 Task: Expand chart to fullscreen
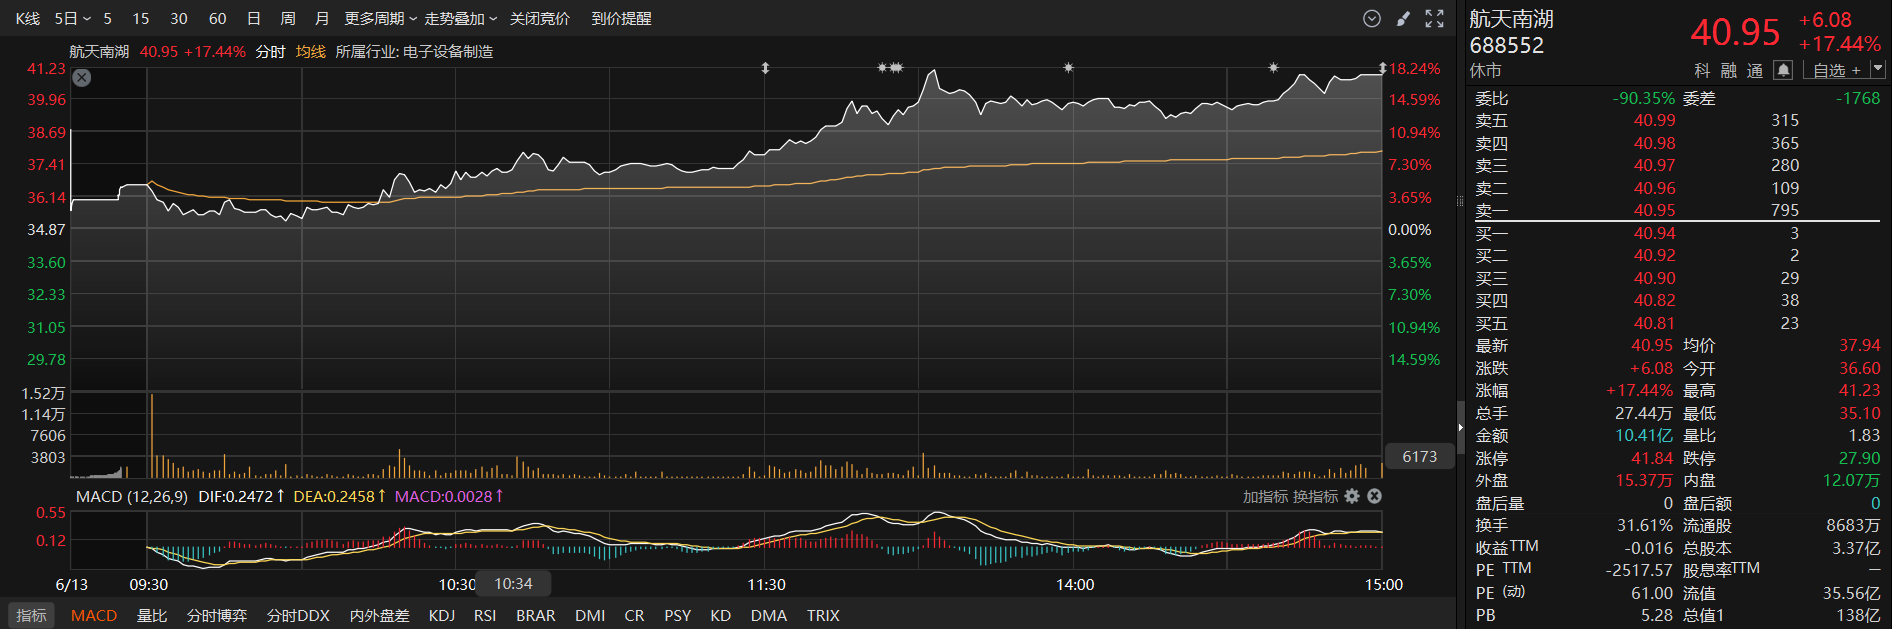click(x=1434, y=18)
